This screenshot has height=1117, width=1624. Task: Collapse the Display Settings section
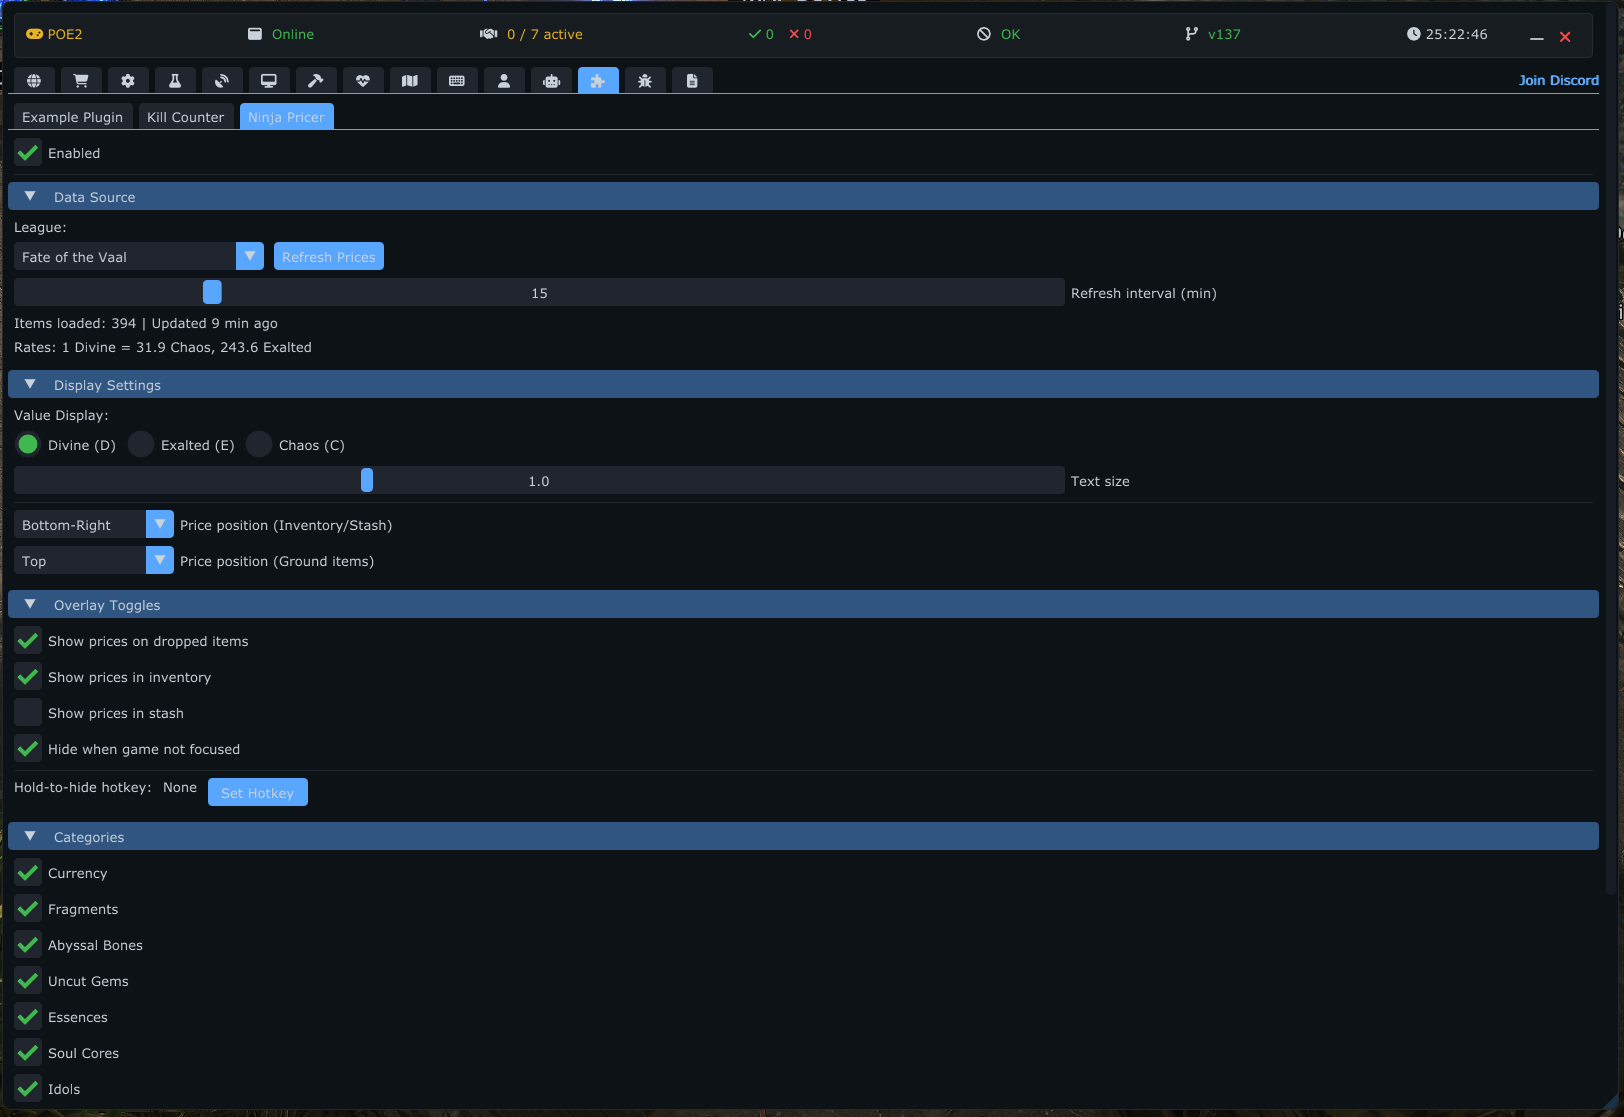[x=803, y=385]
